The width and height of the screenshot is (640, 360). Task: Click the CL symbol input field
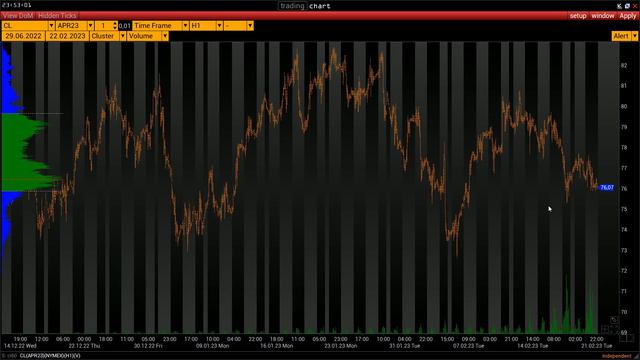point(25,25)
